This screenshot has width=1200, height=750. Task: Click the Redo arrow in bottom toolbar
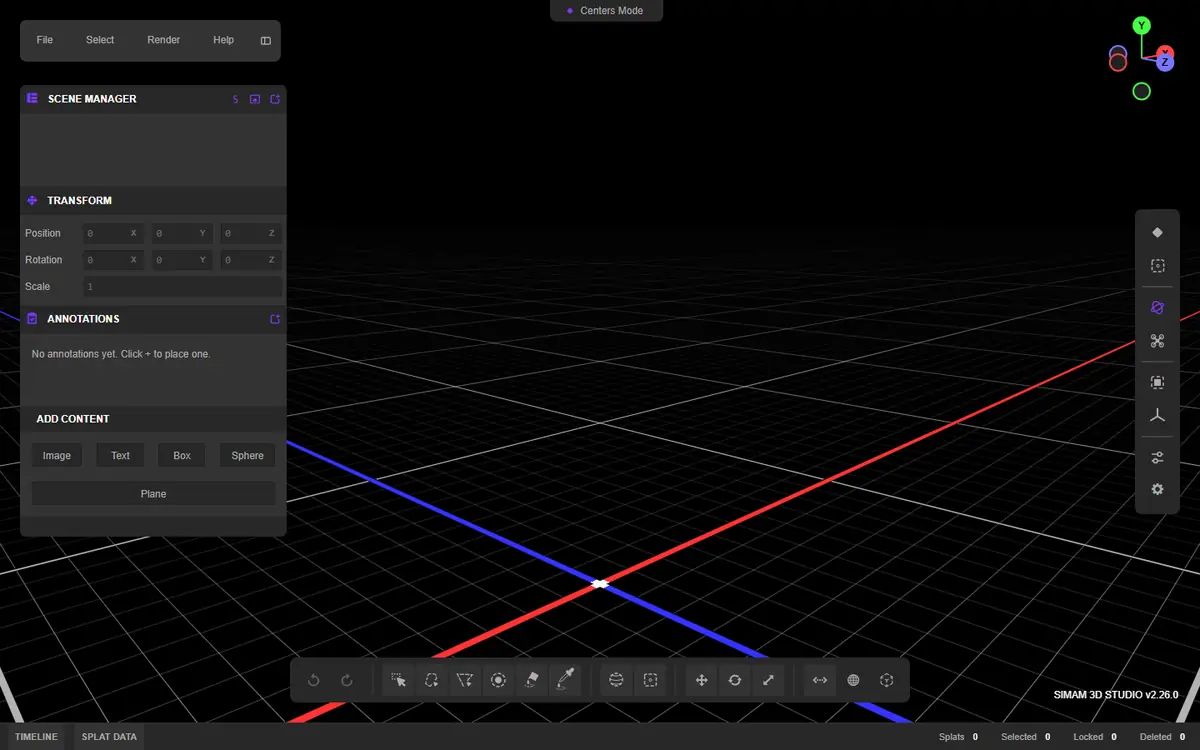click(347, 680)
